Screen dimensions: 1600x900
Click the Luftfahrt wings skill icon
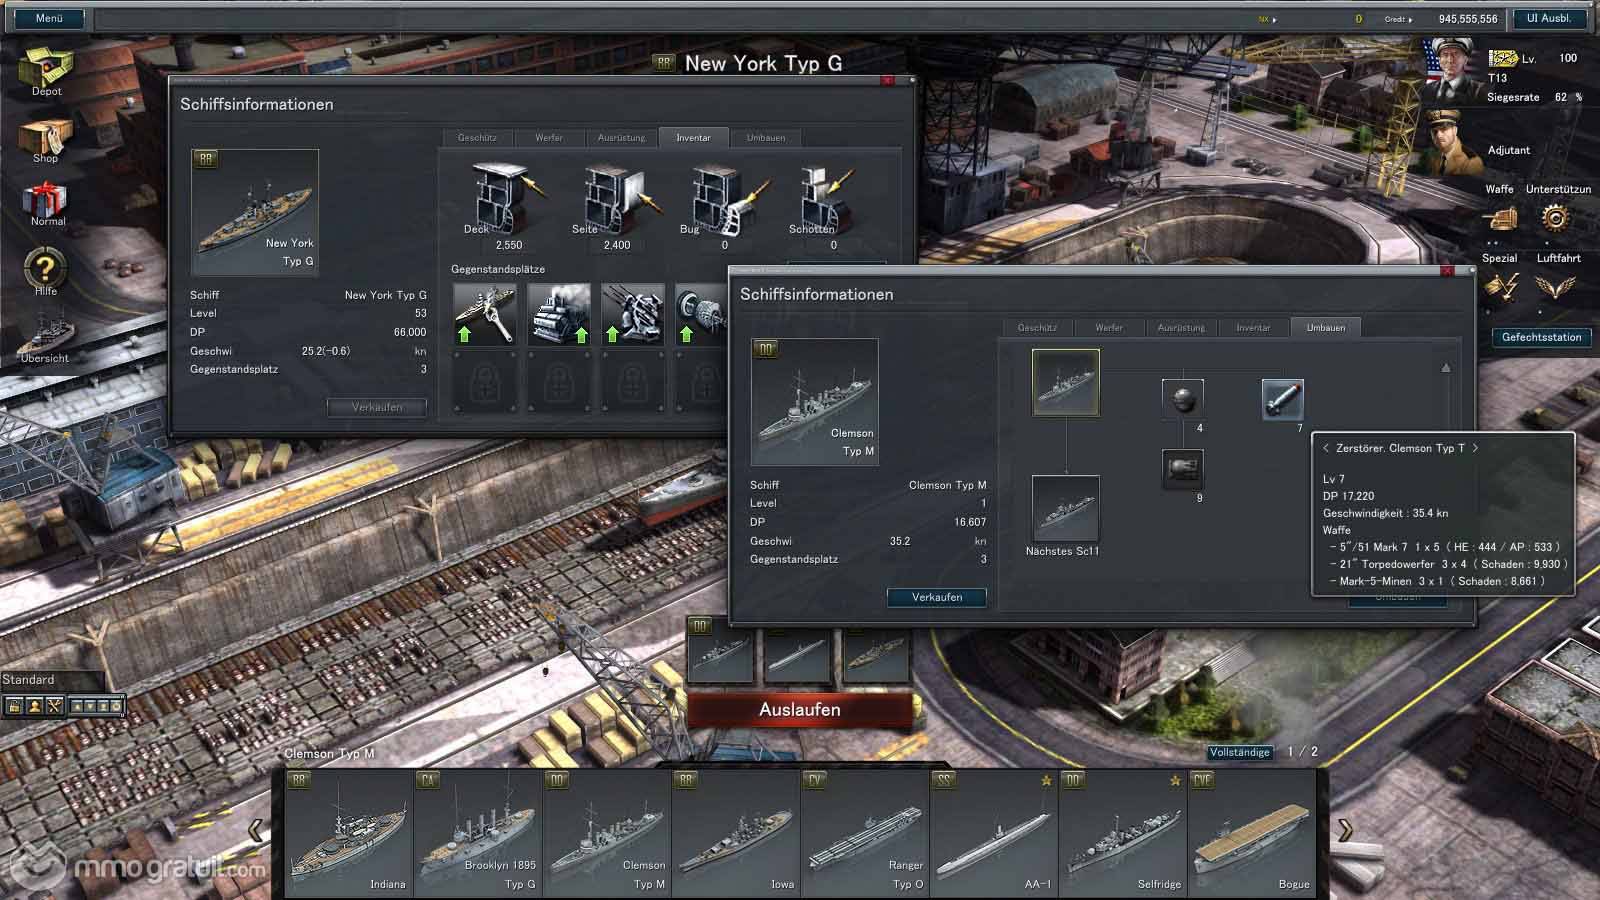tap(1553, 288)
